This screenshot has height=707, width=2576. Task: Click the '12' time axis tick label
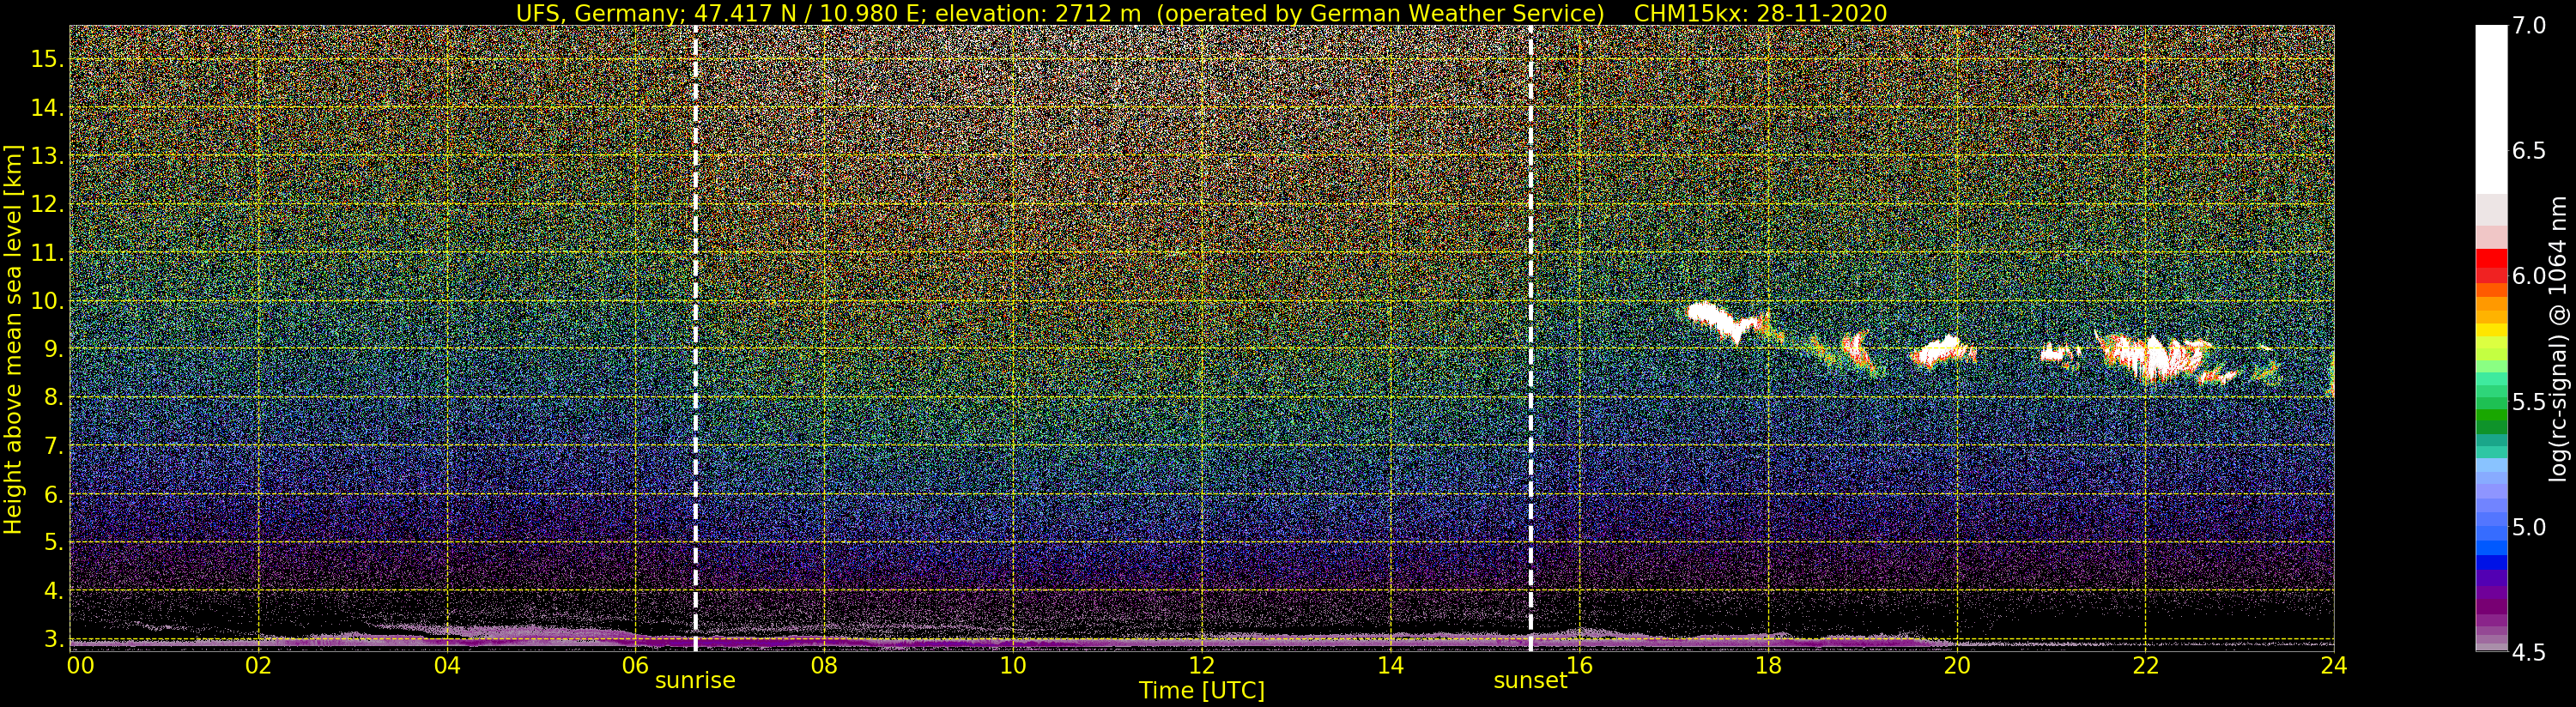click(x=1202, y=666)
